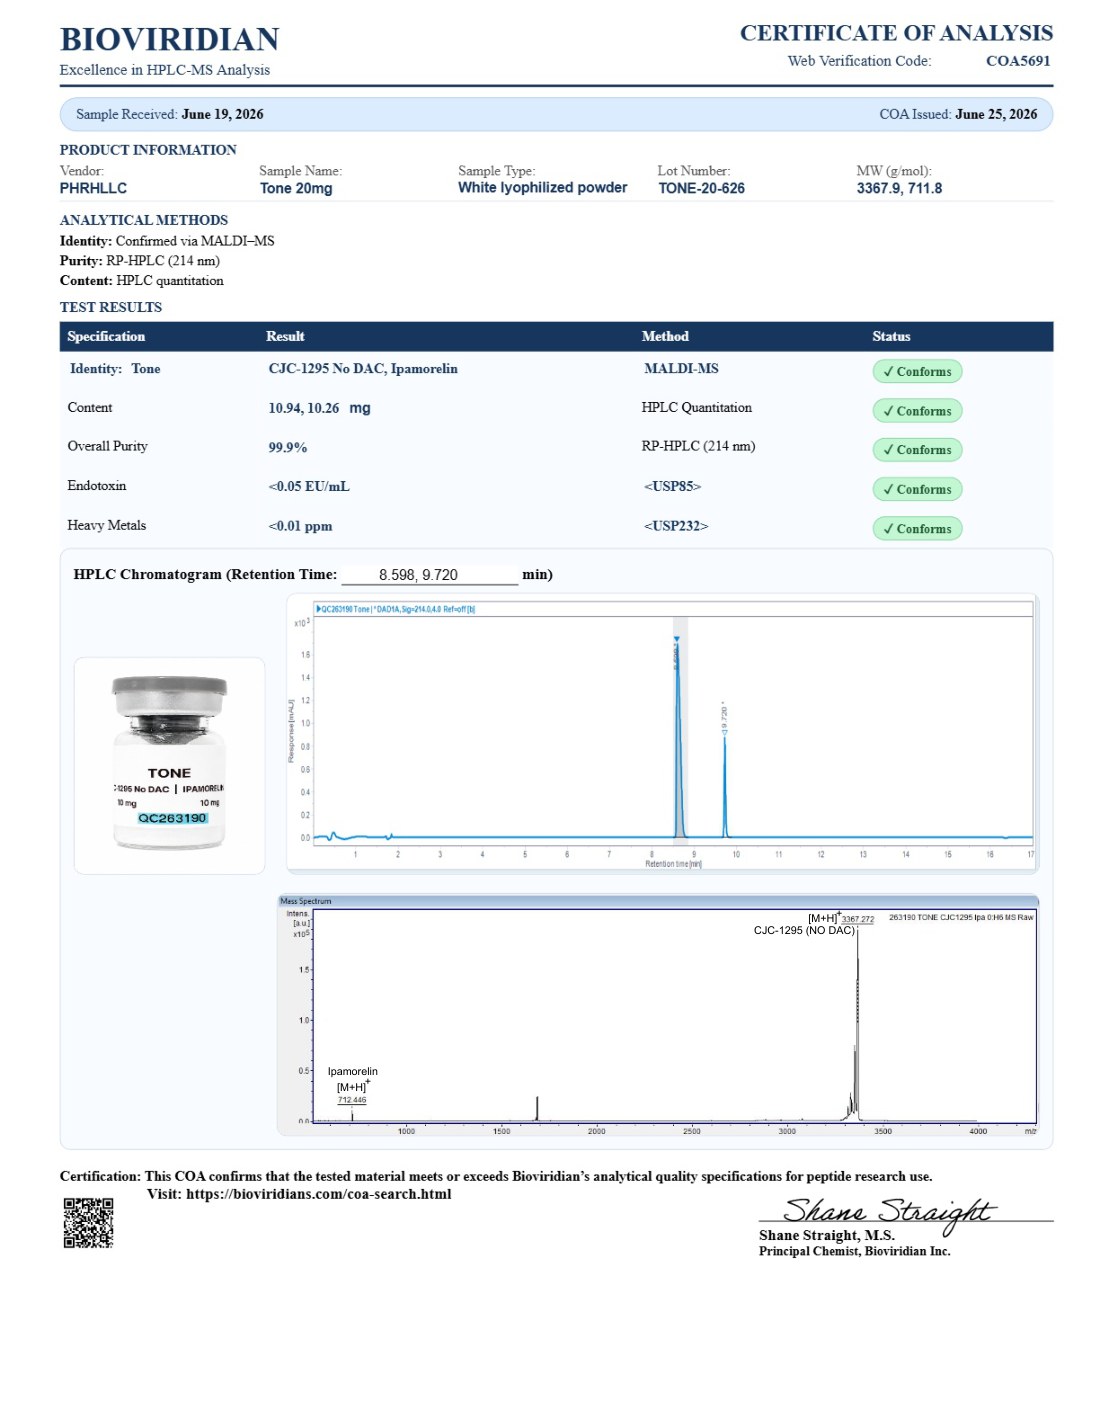1100x1424 pixels.
Task: Click the COA Issued date June 25, 2026
Action: pyautogui.click(x=996, y=114)
